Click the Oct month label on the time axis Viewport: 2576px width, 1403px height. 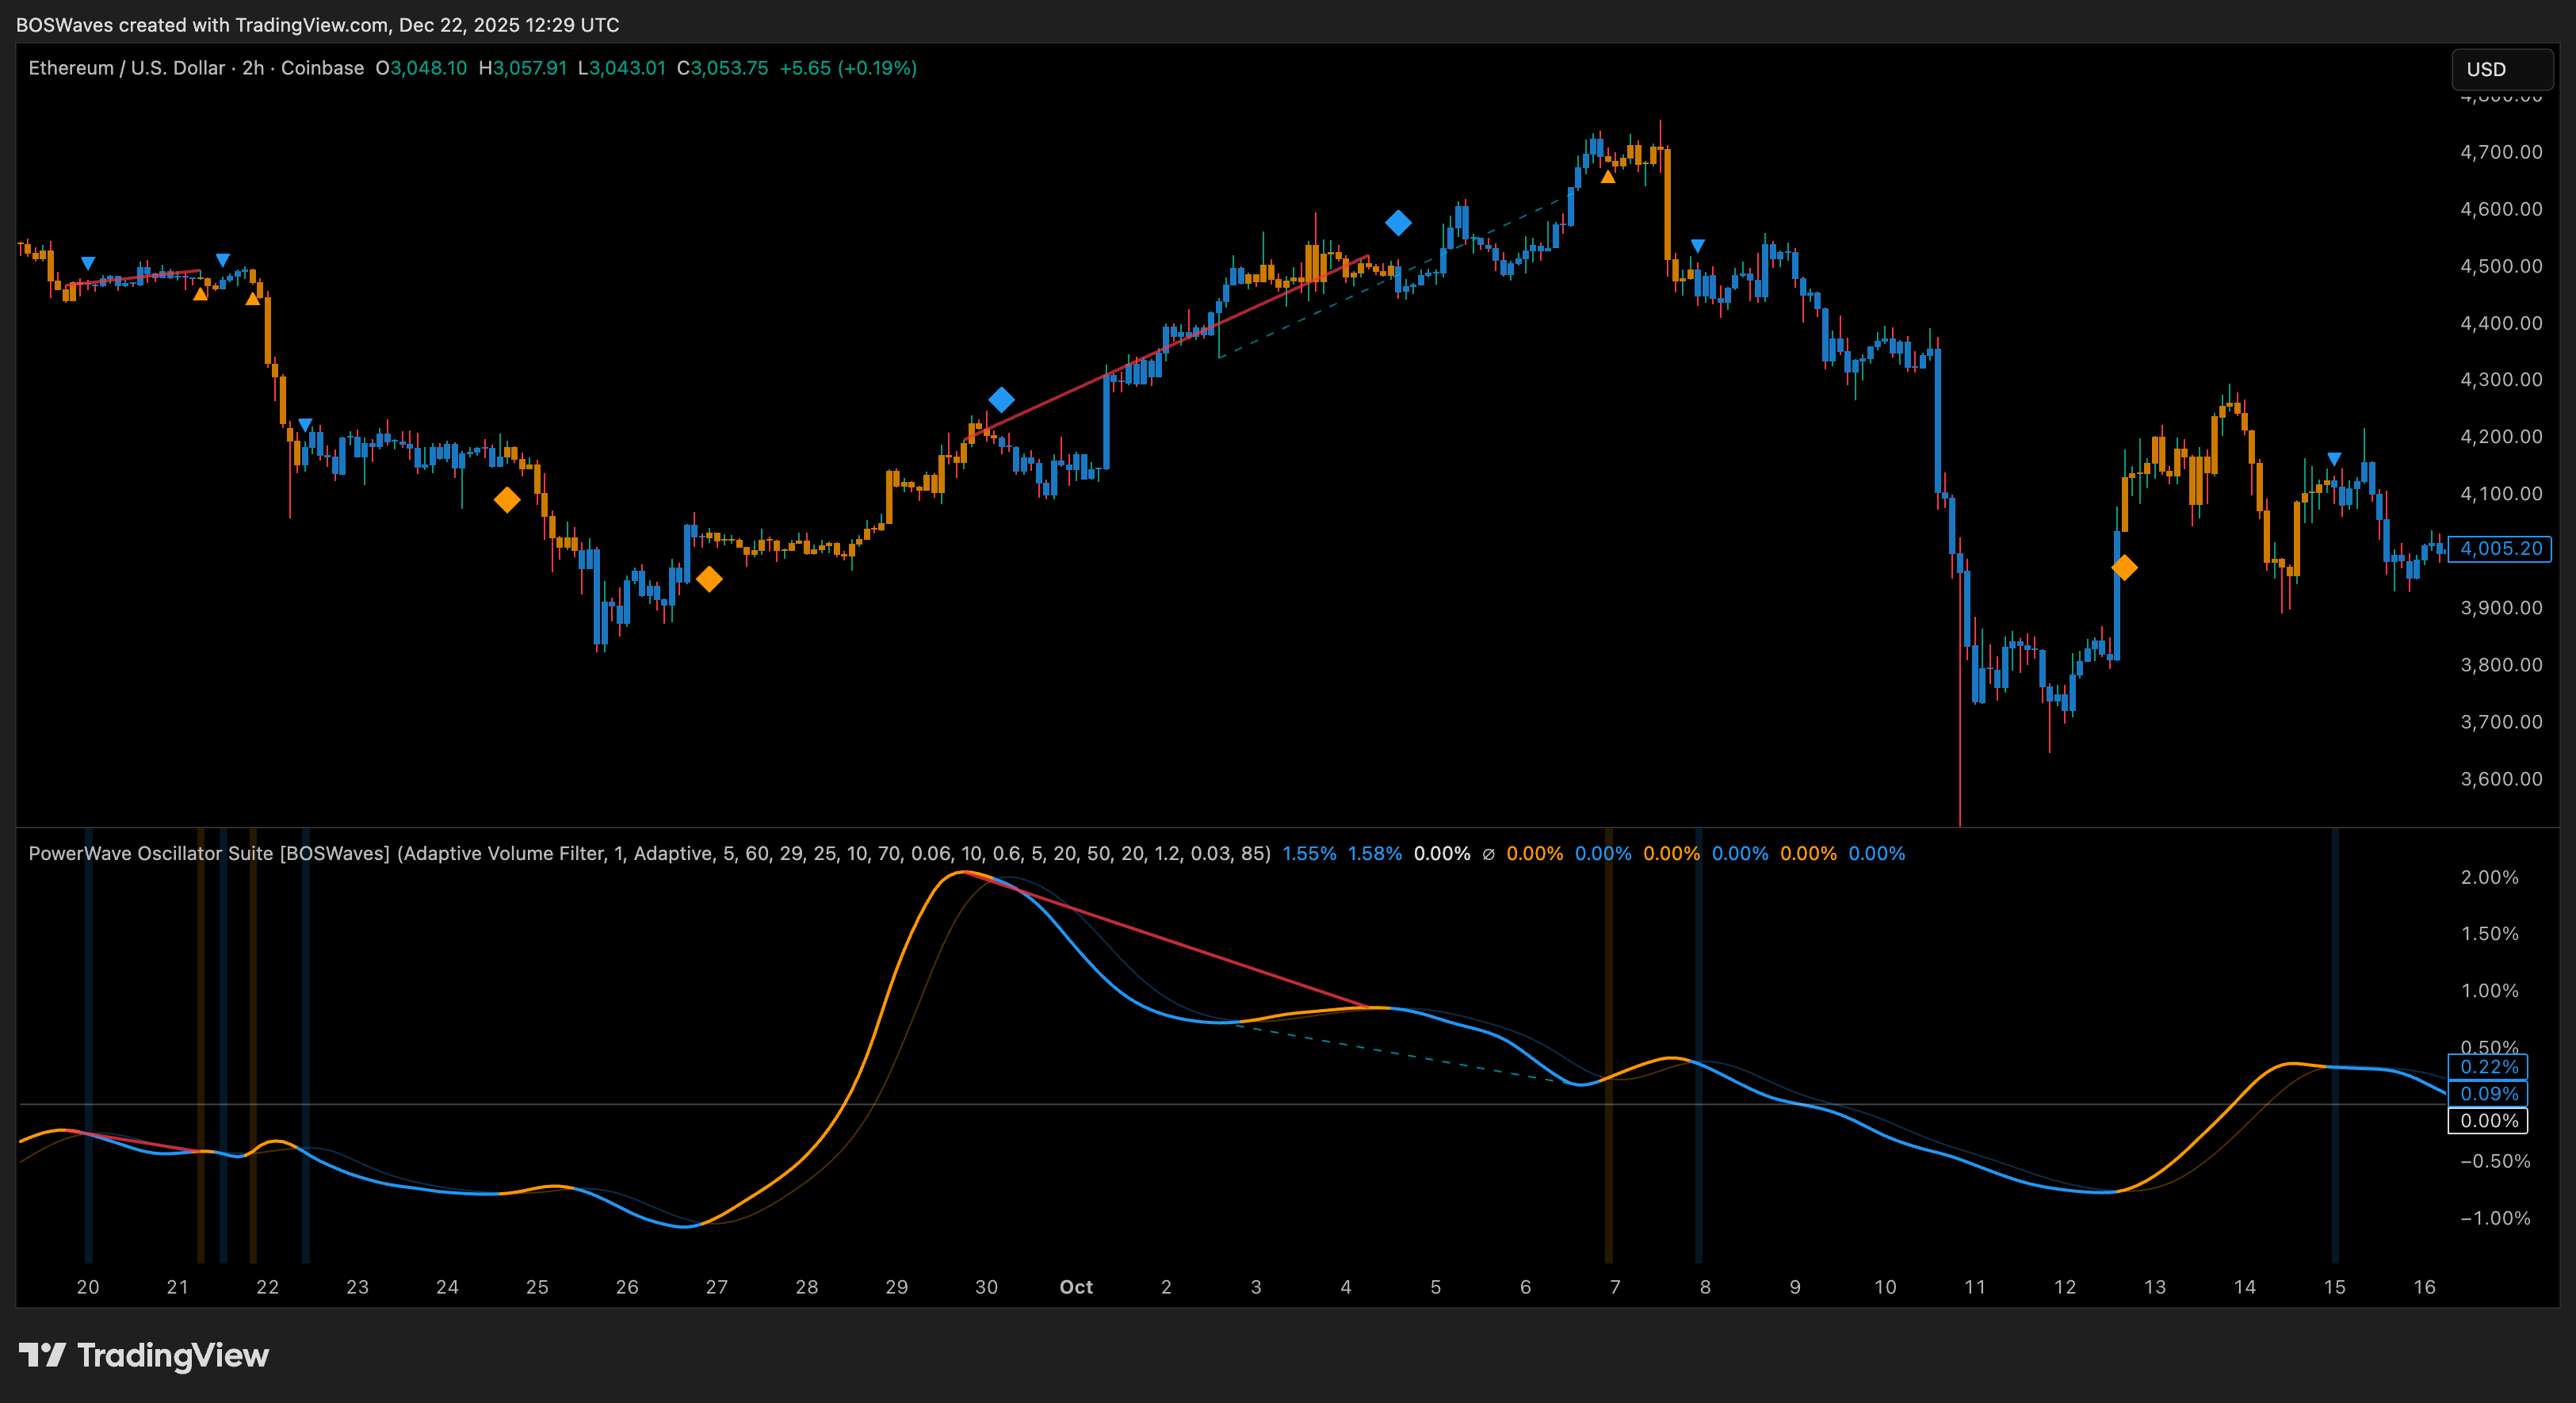pyautogui.click(x=1076, y=1287)
